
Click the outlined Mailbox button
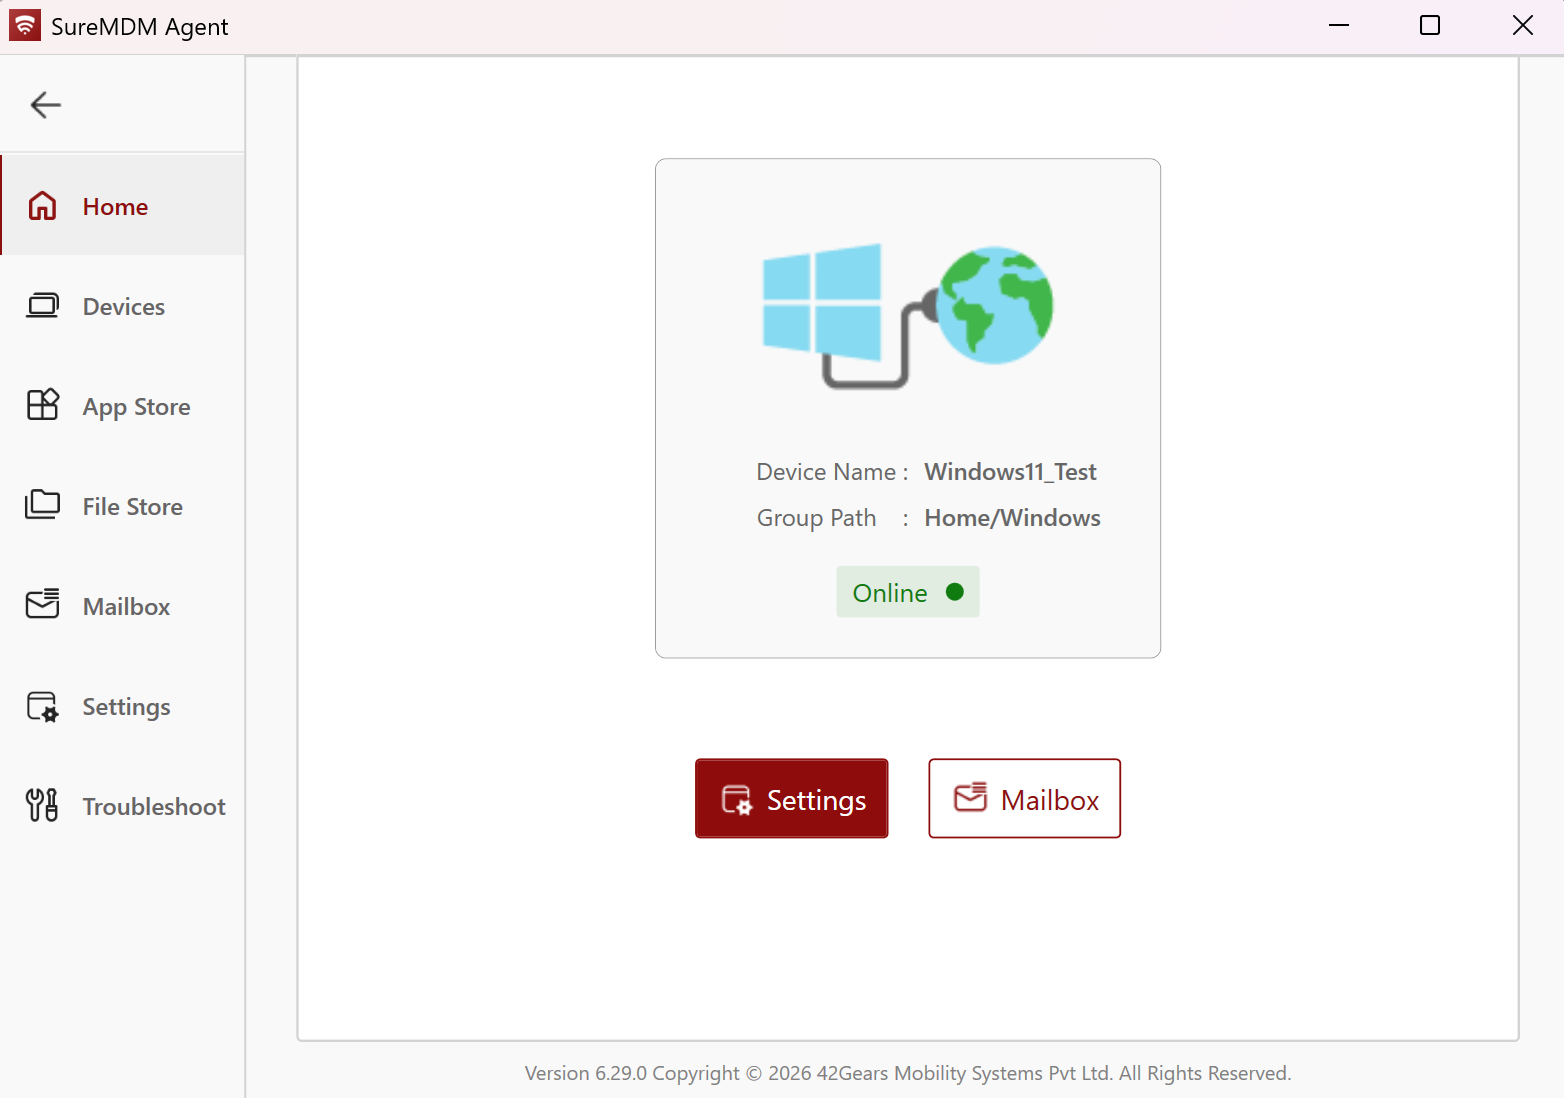[1024, 798]
